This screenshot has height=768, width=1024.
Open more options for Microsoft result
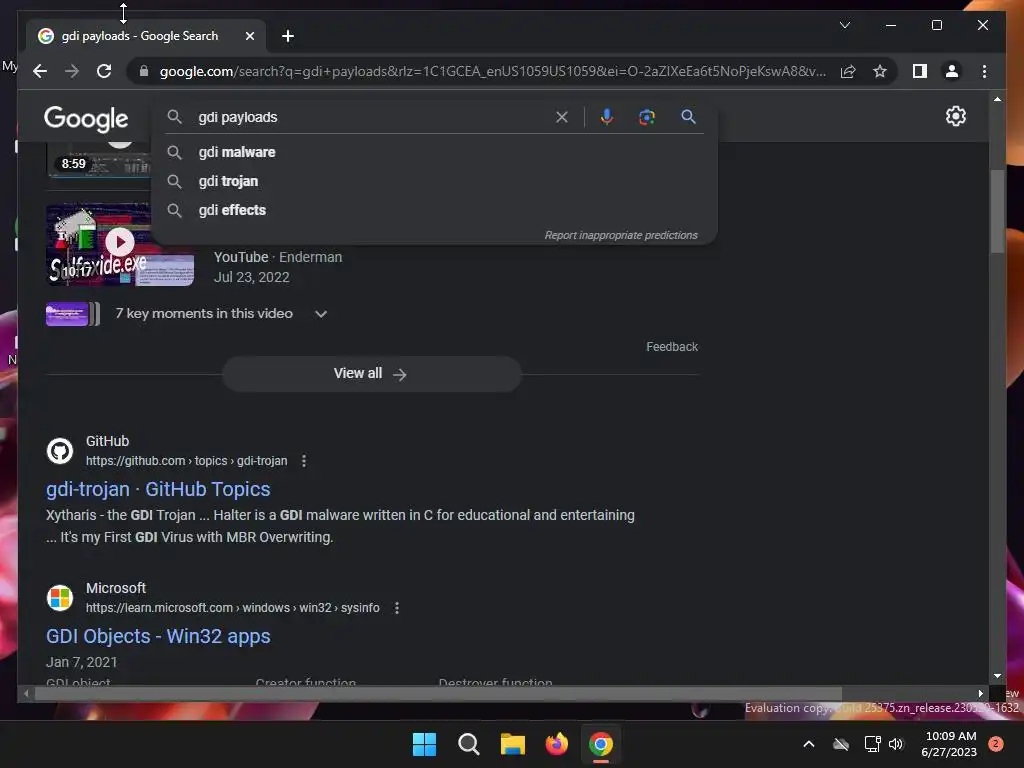click(x=396, y=608)
